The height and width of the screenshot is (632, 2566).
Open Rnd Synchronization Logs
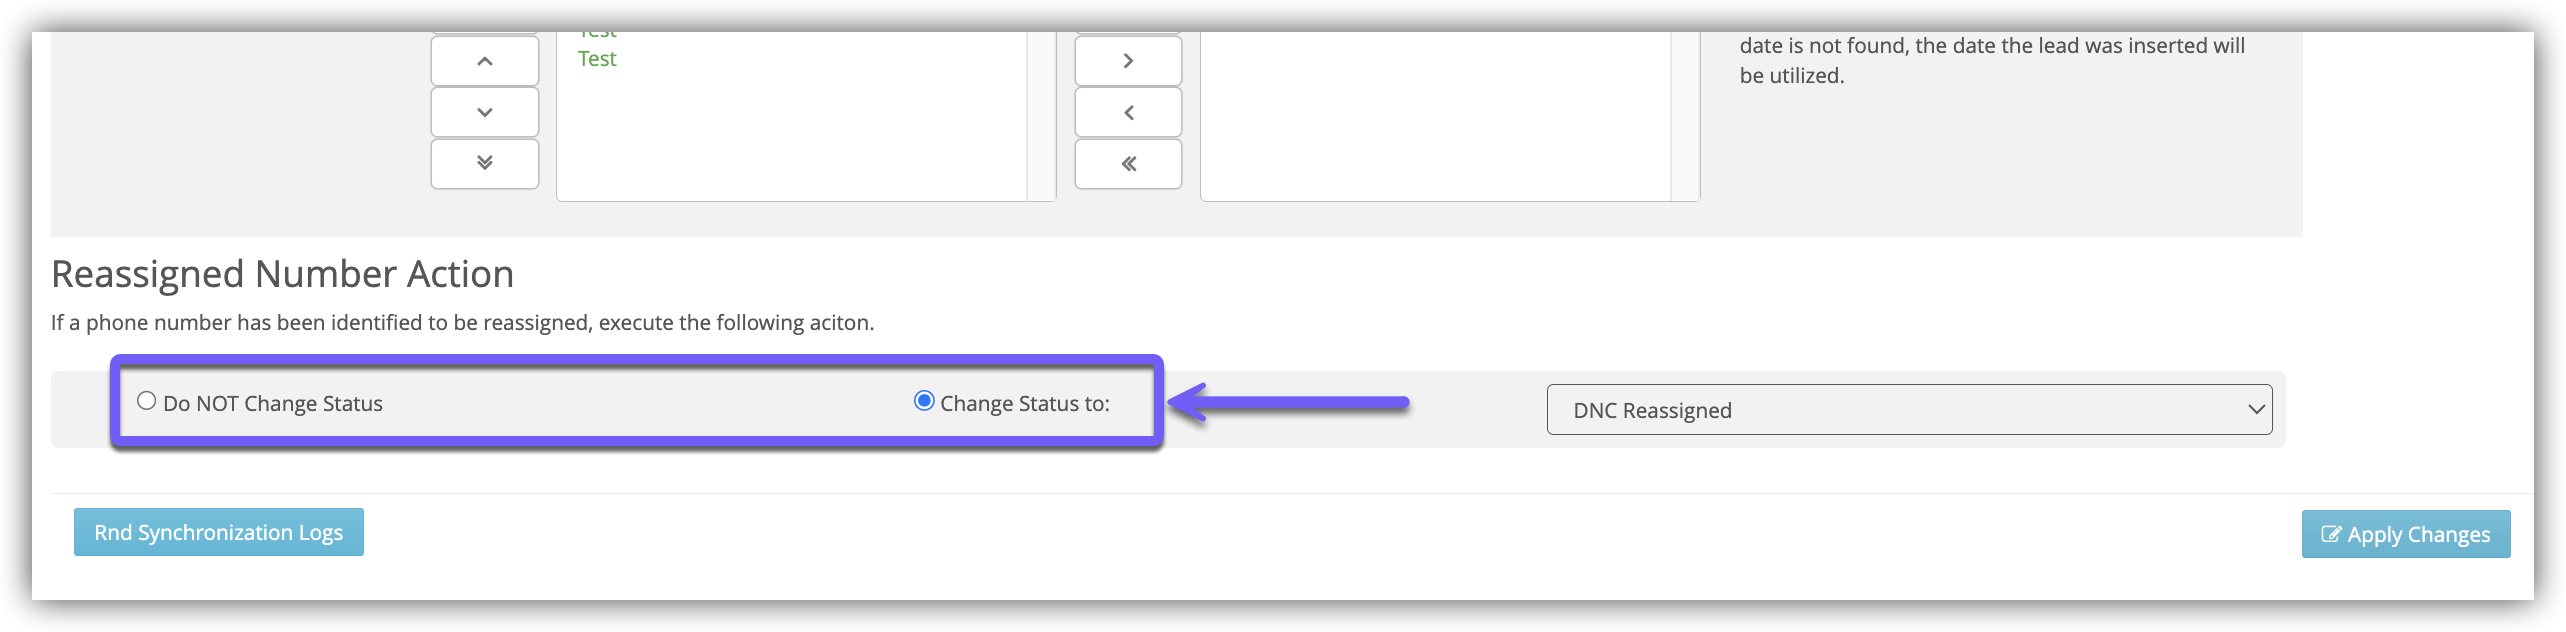(x=219, y=532)
